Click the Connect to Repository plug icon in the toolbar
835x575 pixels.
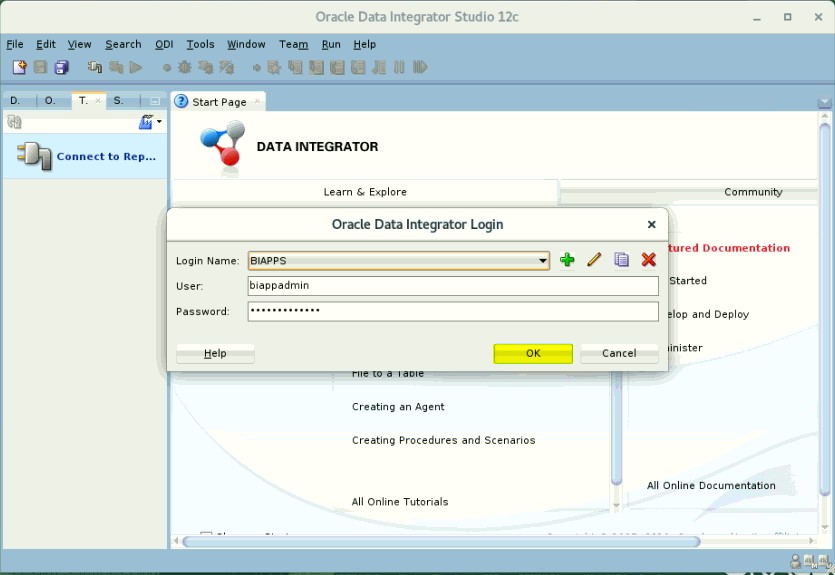pyautogui.click(x=95, y=67)
